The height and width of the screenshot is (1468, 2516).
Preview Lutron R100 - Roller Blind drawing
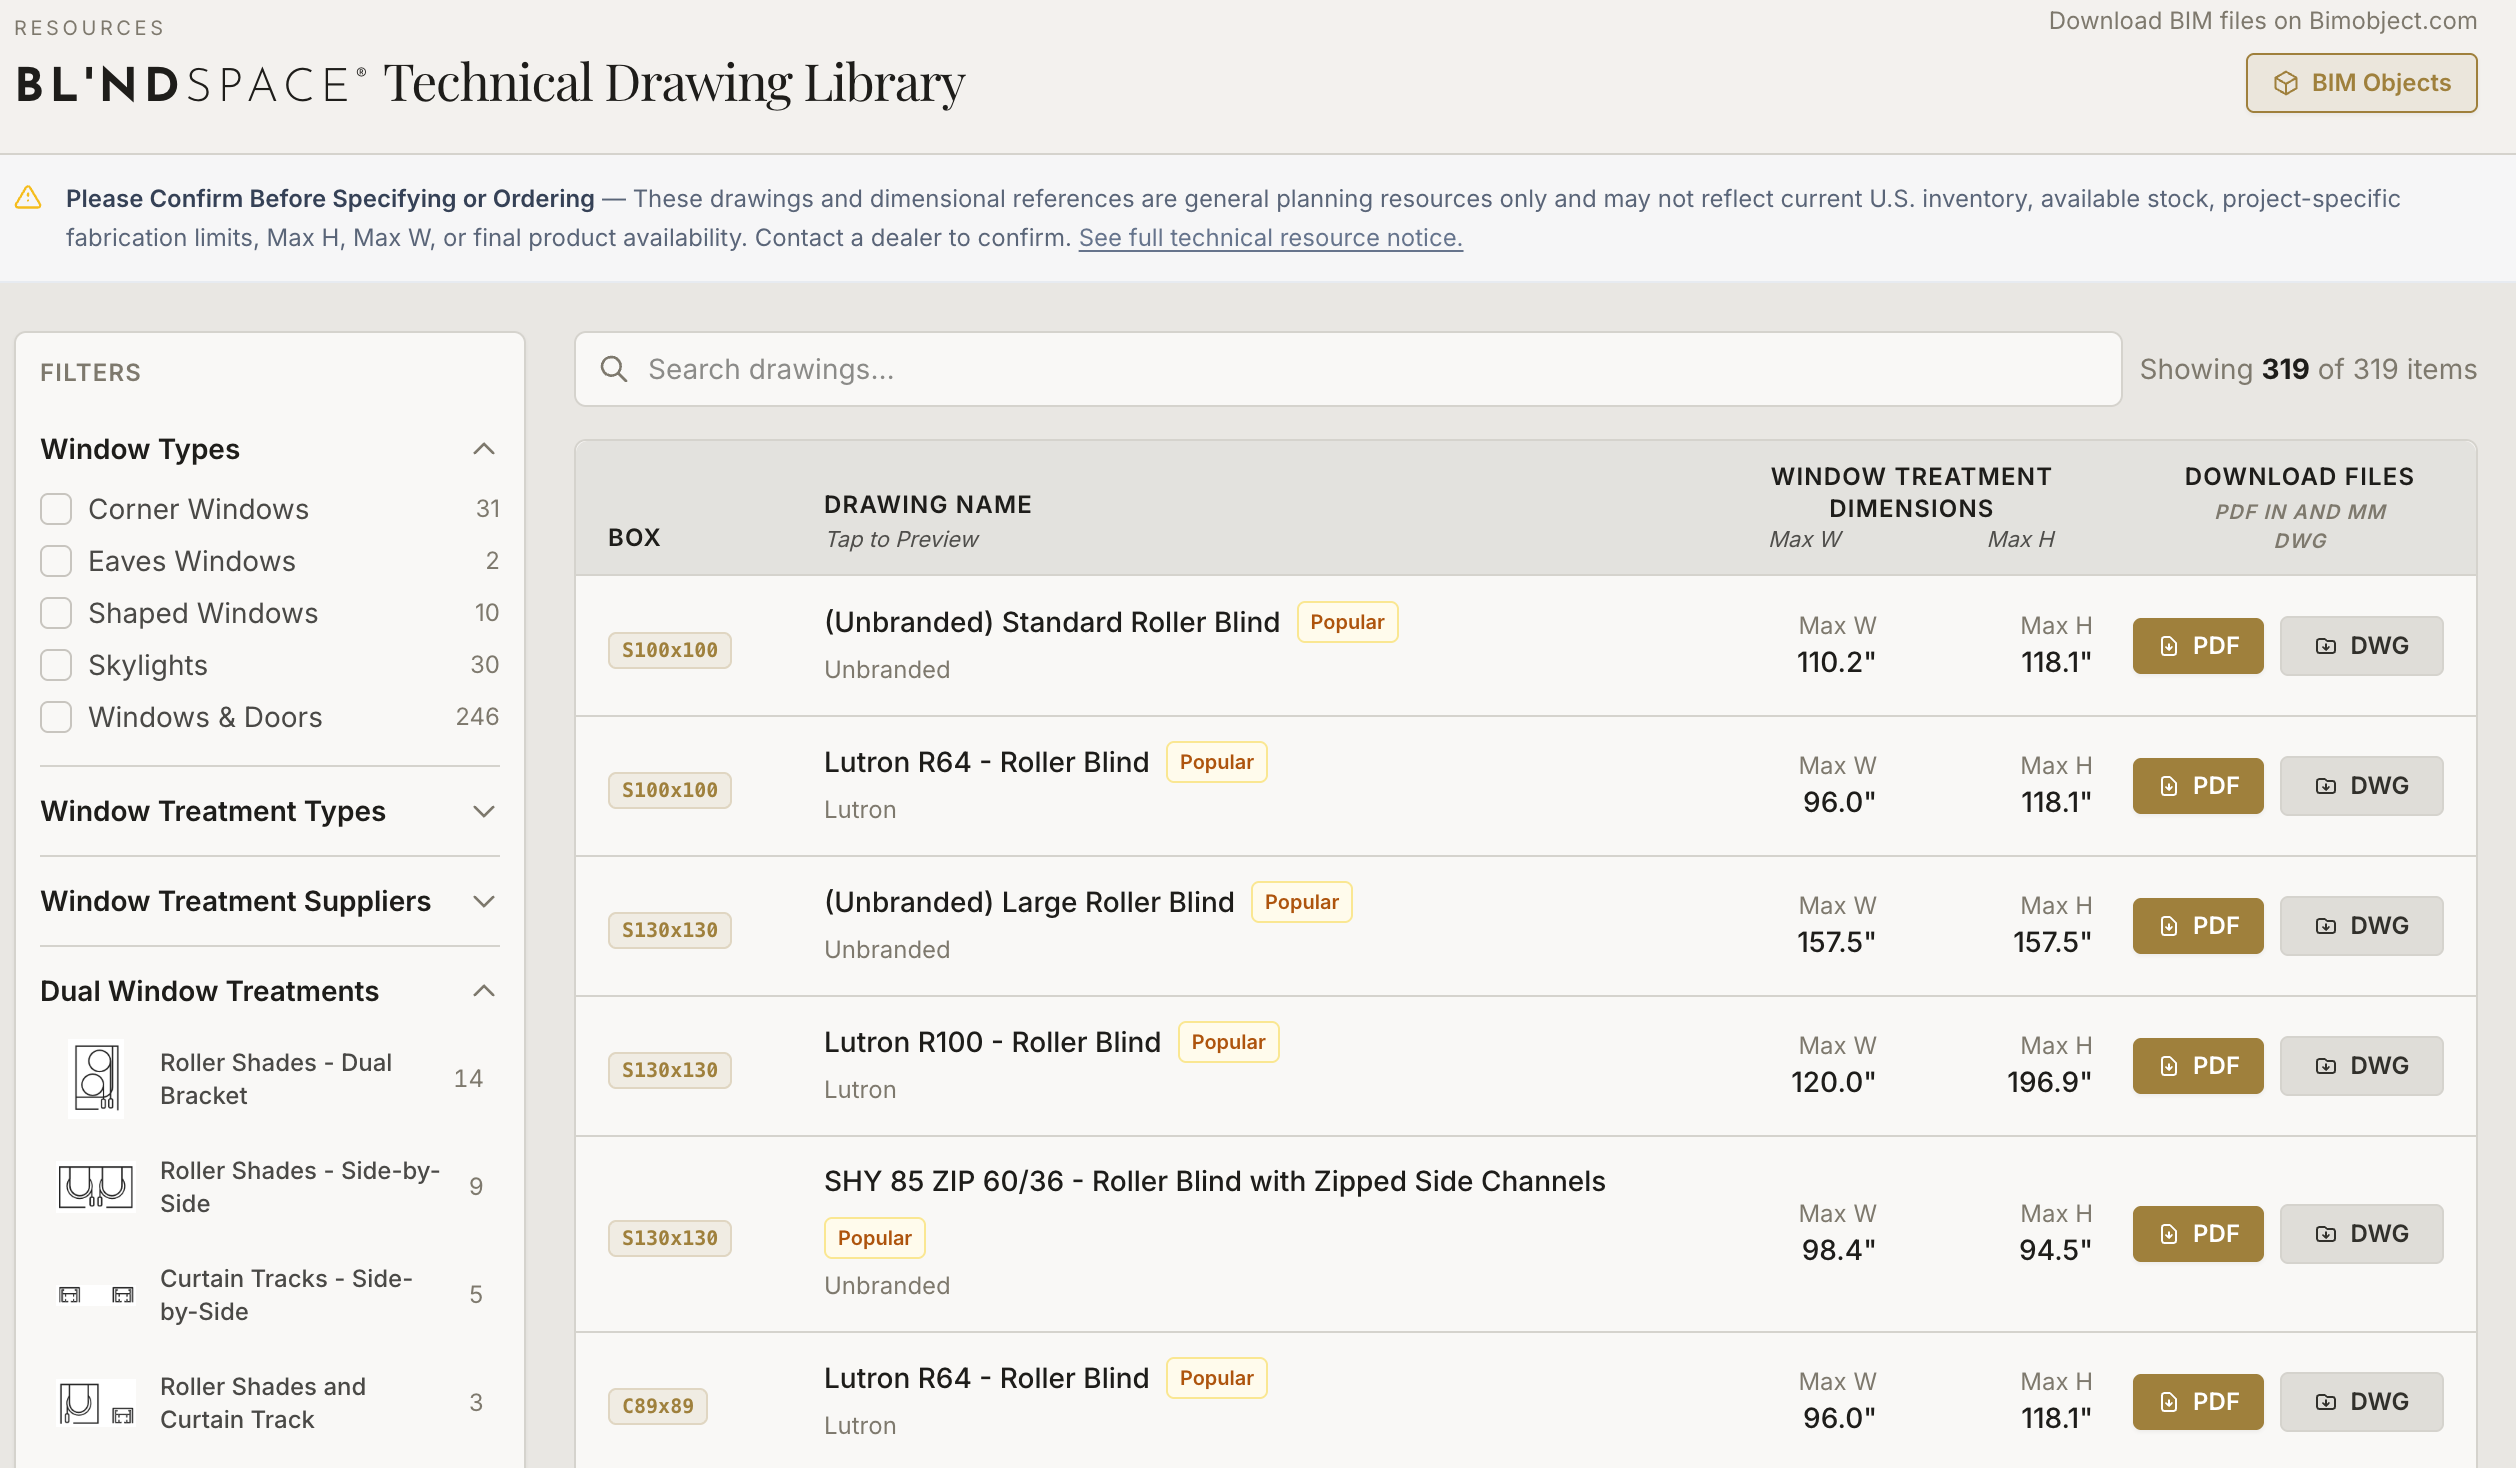[992, 1042]
